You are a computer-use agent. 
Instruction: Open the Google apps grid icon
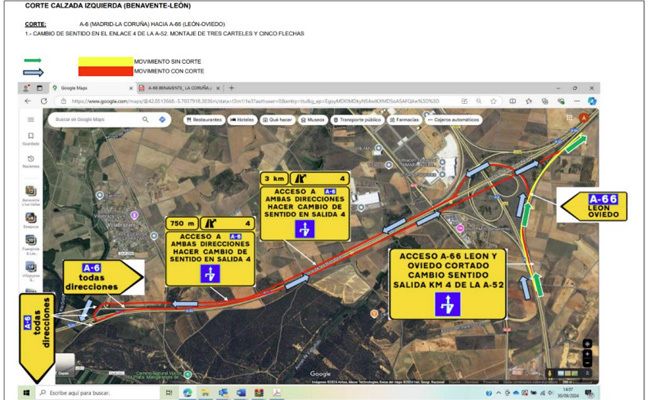569,119
